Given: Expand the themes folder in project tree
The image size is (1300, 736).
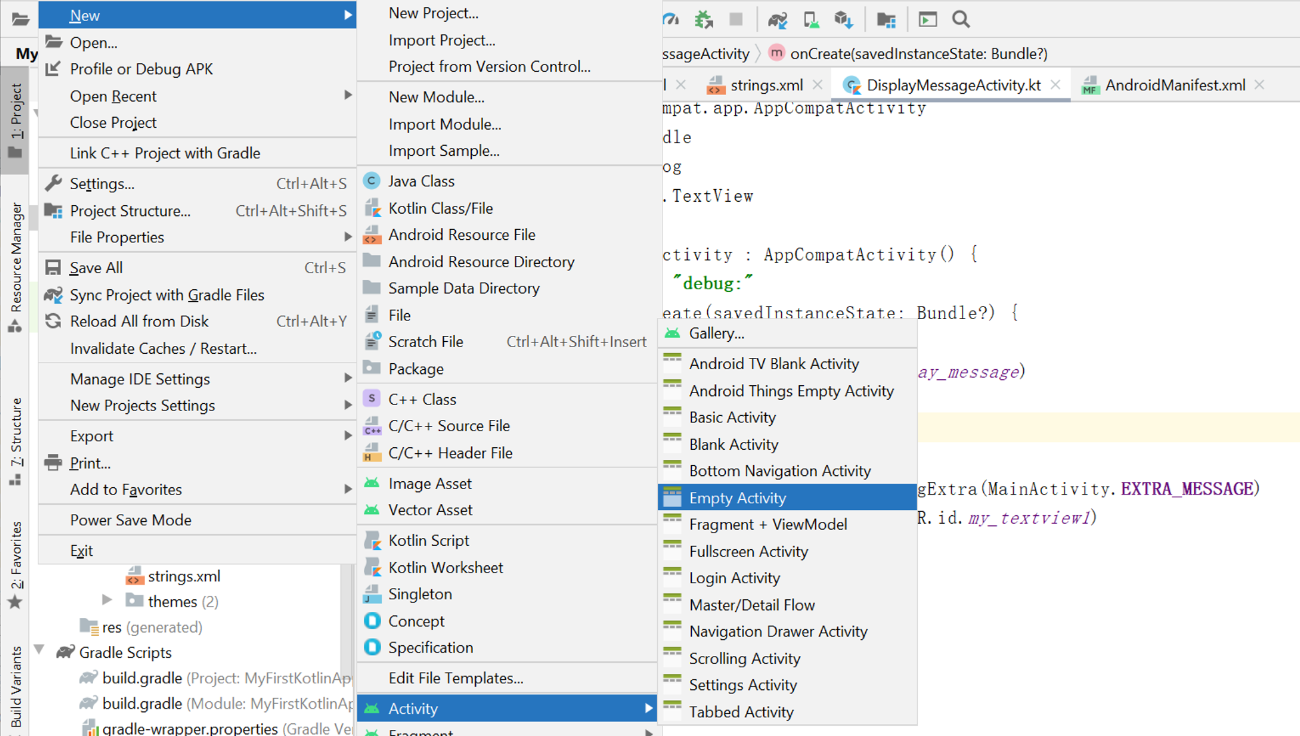Looking at the screenshot, I should coord(107,601).
